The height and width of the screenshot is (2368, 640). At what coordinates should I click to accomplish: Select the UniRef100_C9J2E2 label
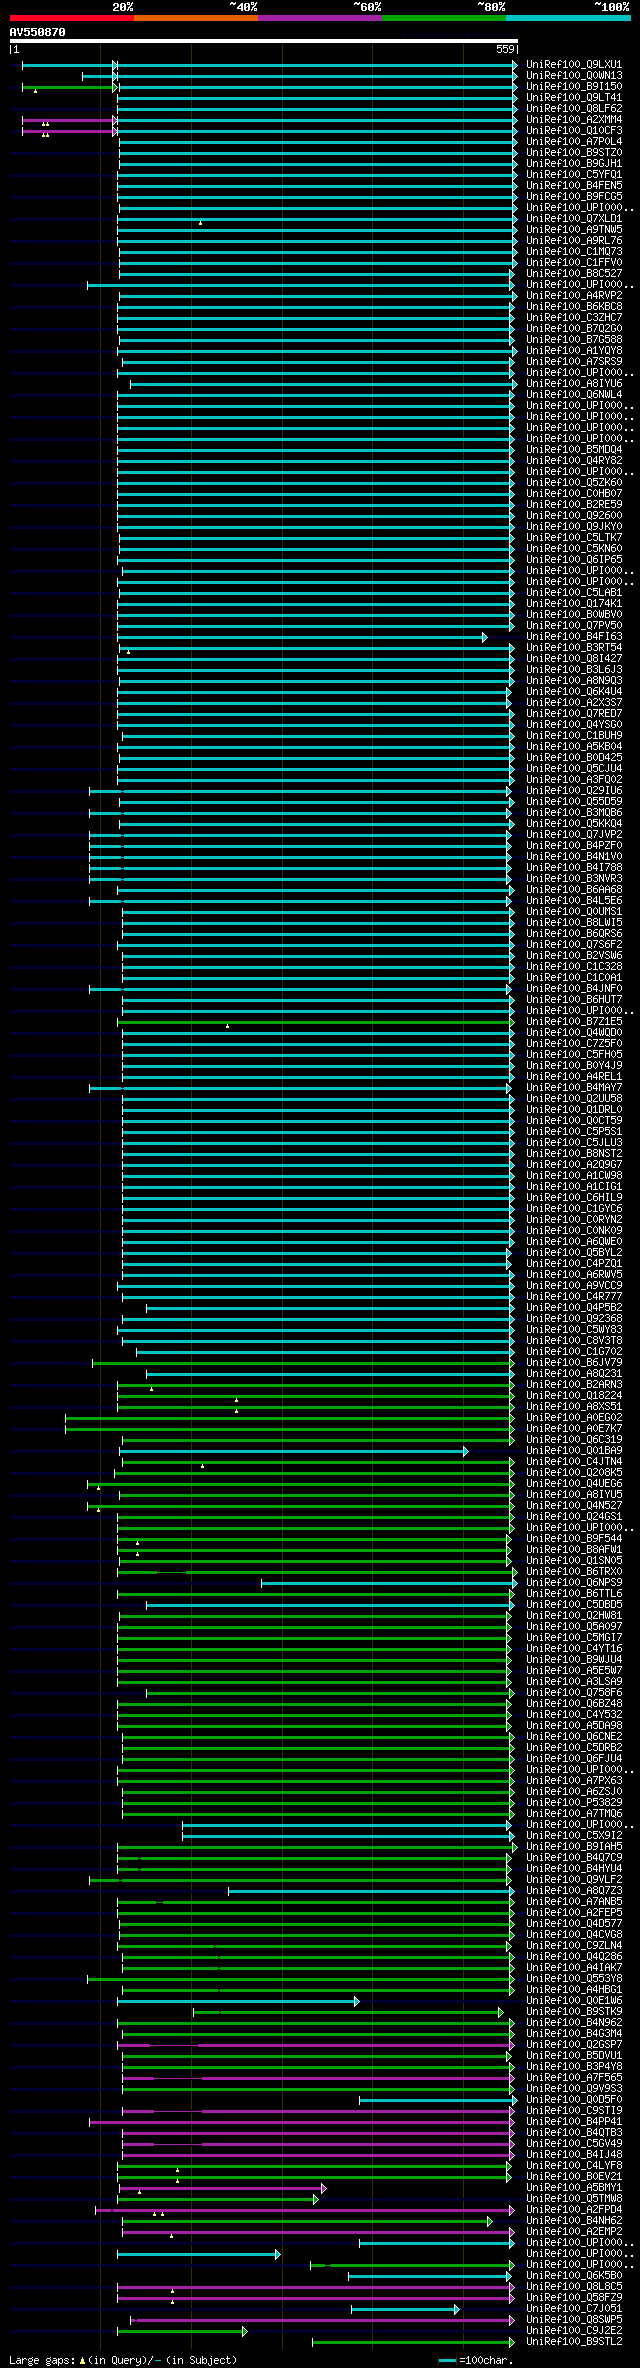pyautogui.click(x=574, y=2330)
